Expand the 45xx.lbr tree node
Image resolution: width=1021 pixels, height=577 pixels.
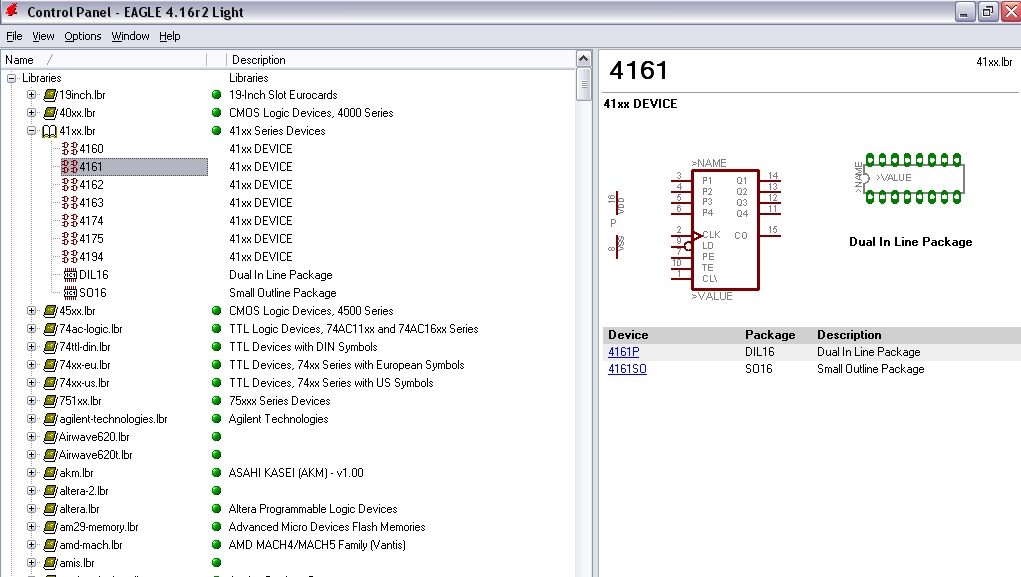click(x=31, y=311)
